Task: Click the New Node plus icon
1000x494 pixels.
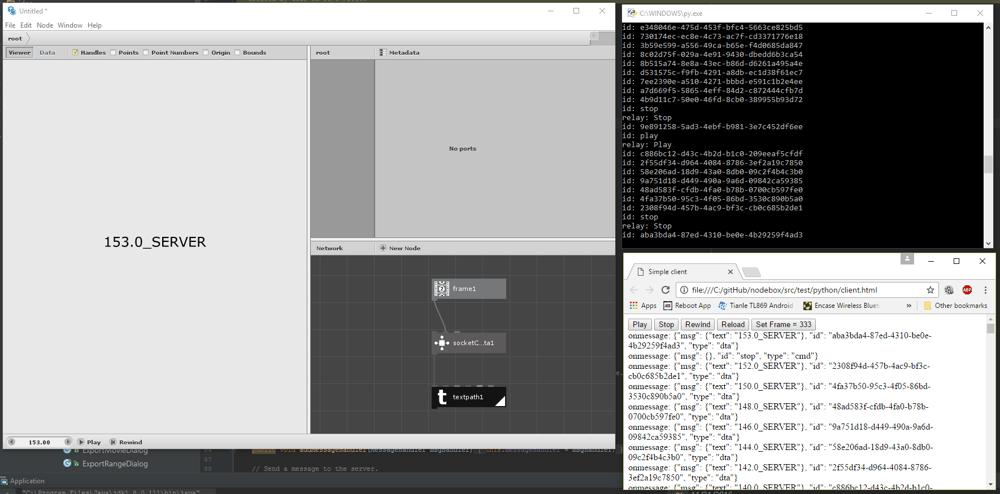Action: point(382,249)
